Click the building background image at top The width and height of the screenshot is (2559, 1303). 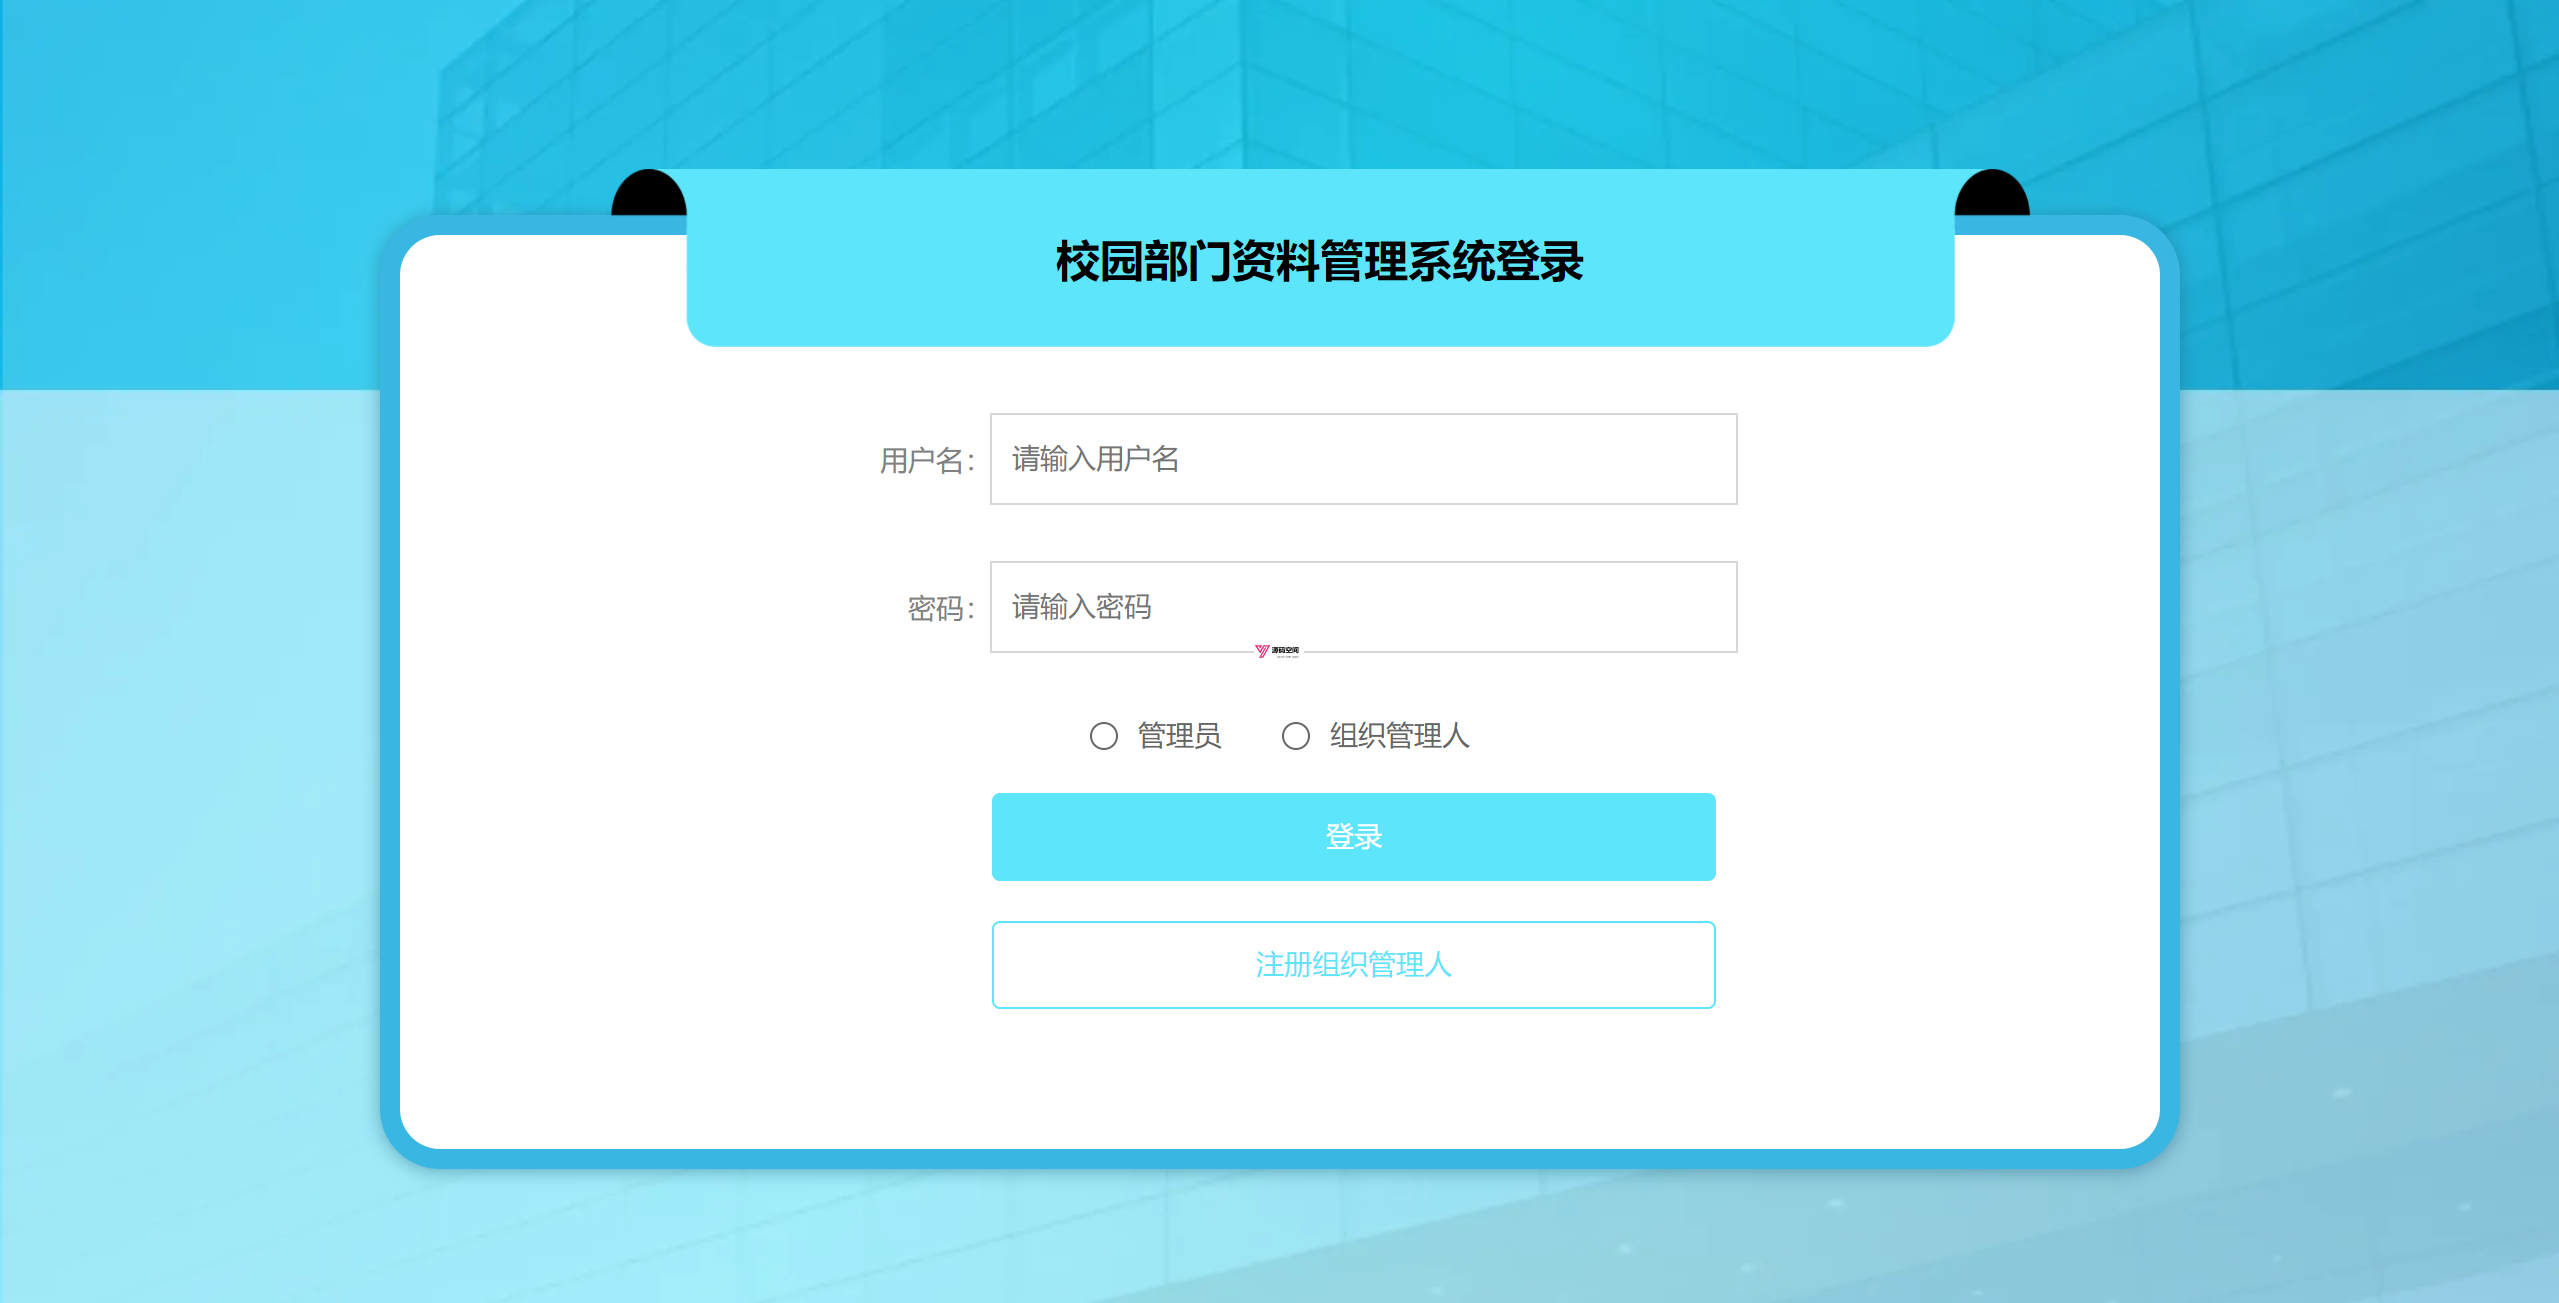[1280, 80]
